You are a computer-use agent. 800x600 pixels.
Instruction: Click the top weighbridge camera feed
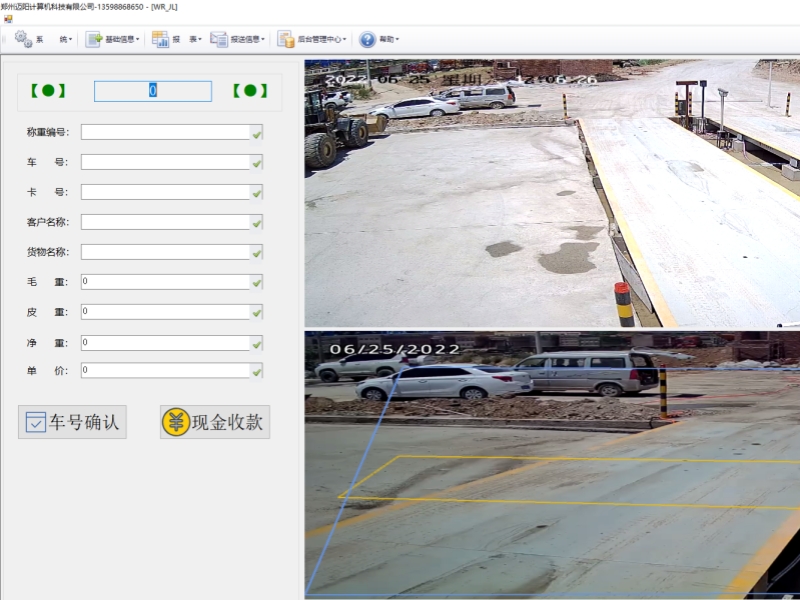point(552,192)
